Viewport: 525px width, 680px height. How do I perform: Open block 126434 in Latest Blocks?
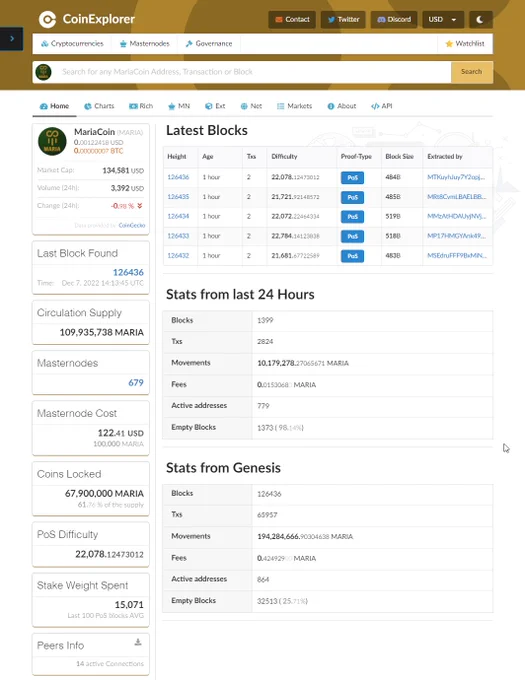click(x=178, y=216)
